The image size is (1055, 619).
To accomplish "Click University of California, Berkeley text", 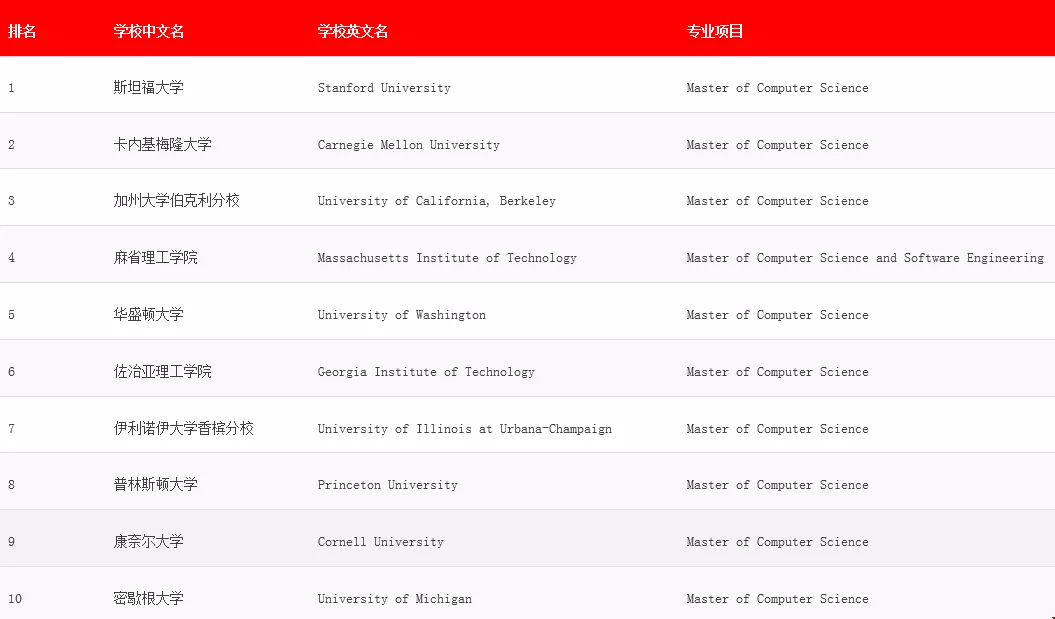I will [x=437, y=201].
